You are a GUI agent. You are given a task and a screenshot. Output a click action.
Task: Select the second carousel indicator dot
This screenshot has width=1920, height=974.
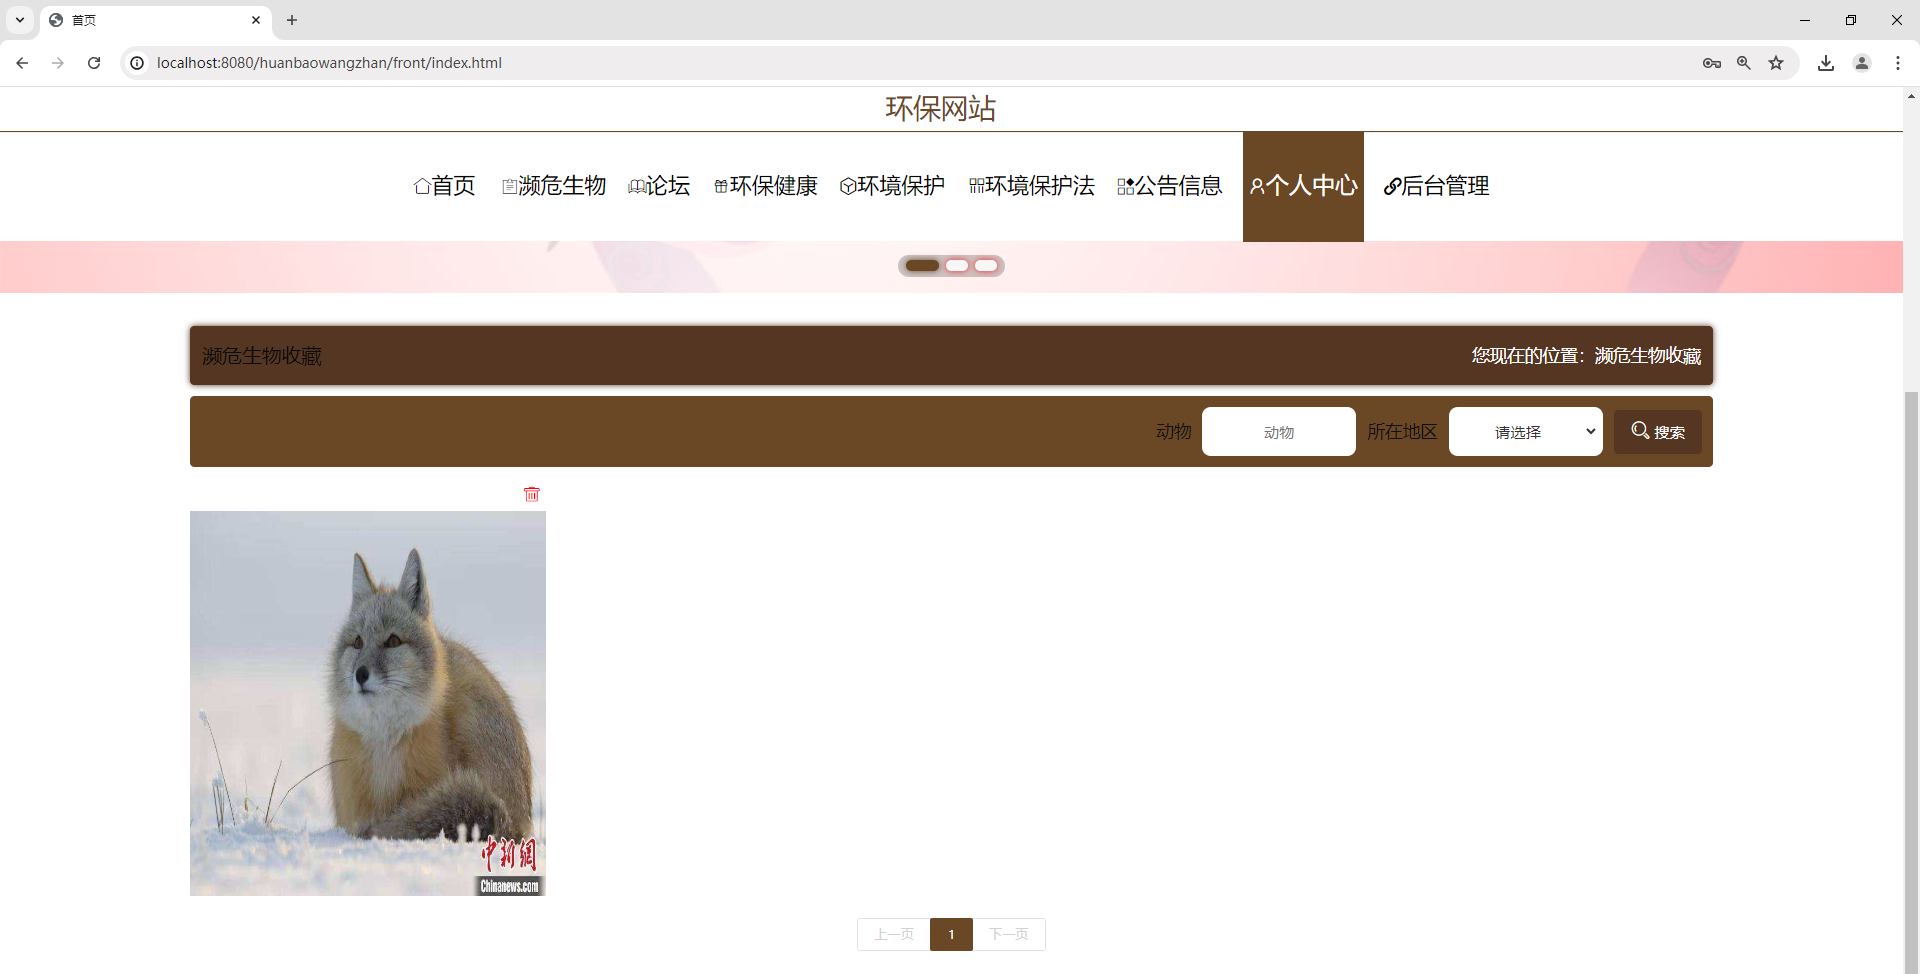pos(958,265)
